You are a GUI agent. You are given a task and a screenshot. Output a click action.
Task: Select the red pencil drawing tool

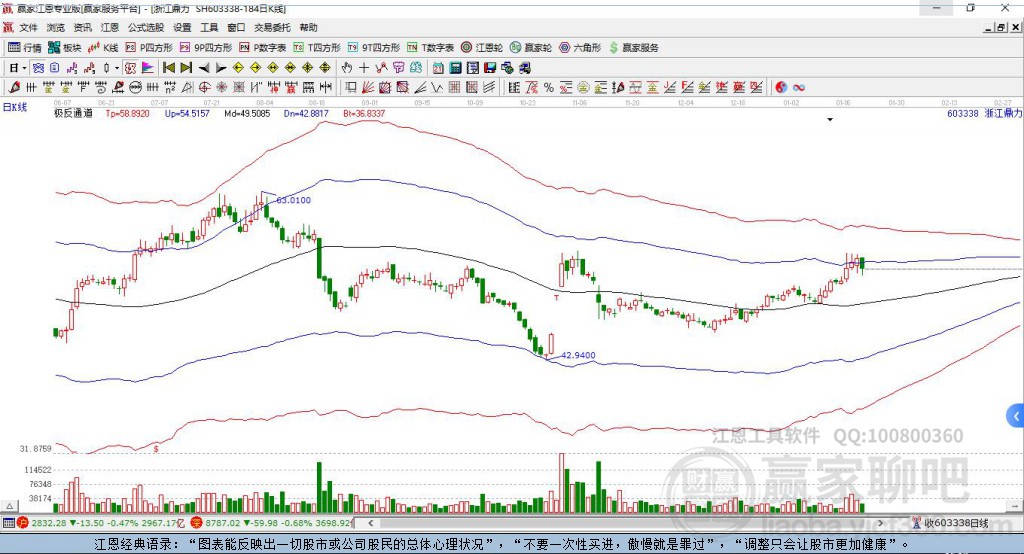click(x=14, y=88)
